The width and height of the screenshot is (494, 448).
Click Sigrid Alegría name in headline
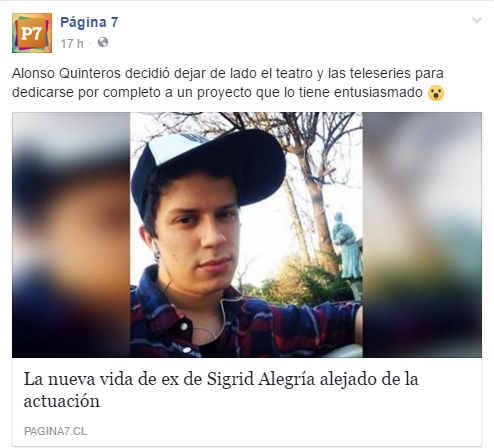click(x=261, y=379)
